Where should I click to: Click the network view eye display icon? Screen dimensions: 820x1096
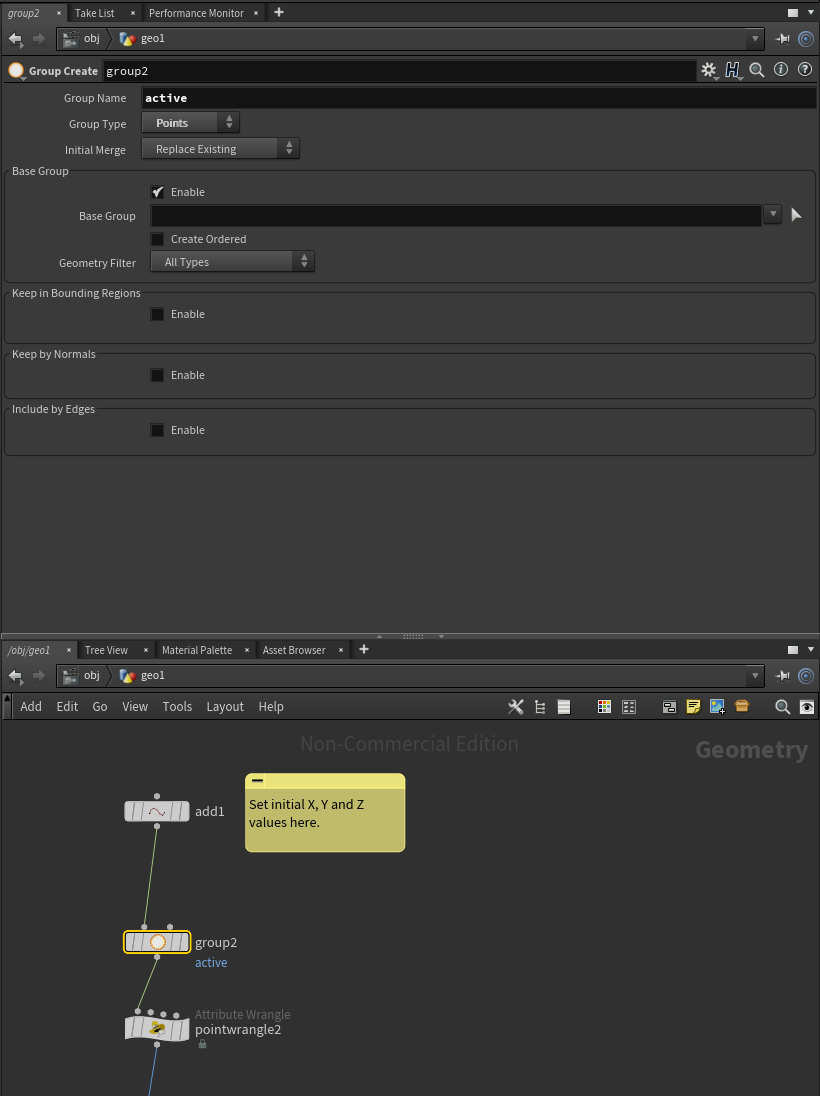[x=807, y=707]
